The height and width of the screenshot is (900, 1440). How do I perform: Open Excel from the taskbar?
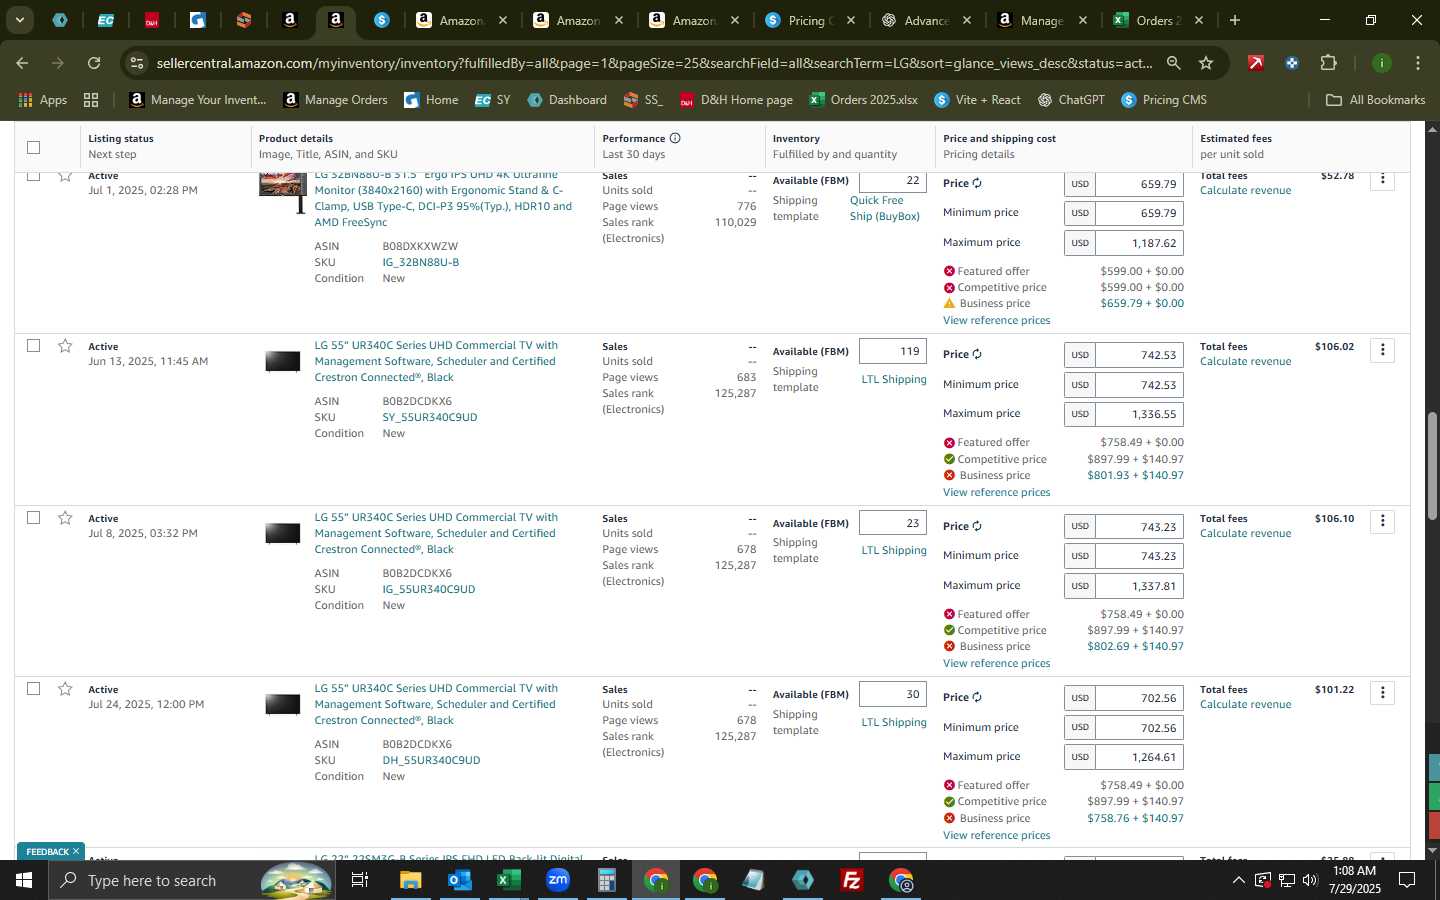509,880
